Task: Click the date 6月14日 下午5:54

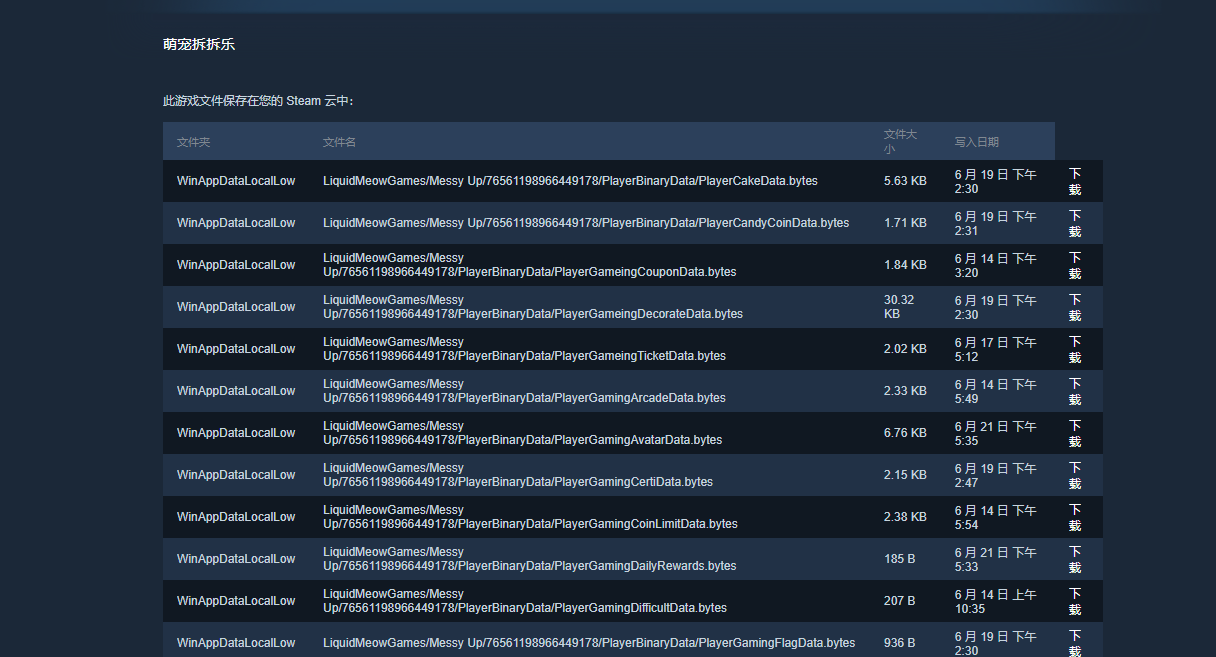Action: coord(996,517)
